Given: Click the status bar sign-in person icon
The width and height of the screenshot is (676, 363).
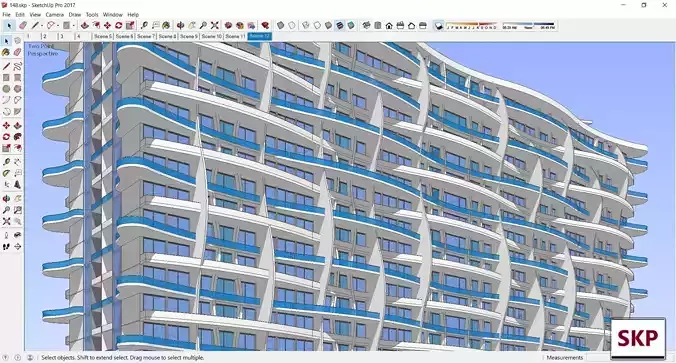Looking at the screenshot, I should [30, 357].
